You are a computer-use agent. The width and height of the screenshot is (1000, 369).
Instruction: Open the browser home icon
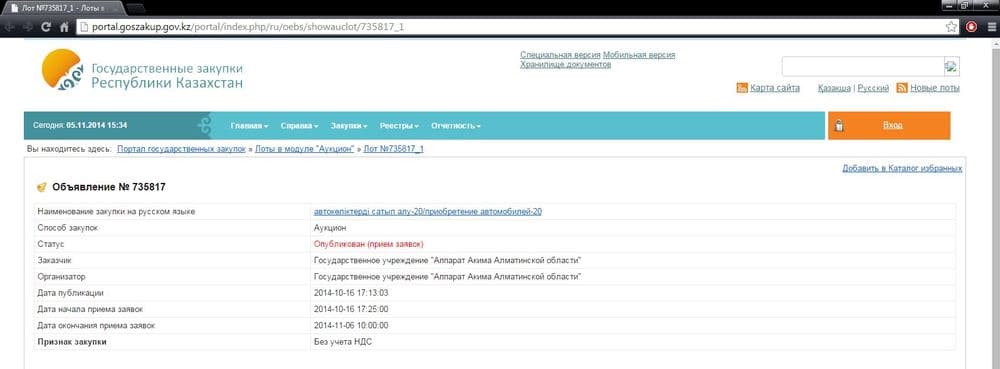64,27
